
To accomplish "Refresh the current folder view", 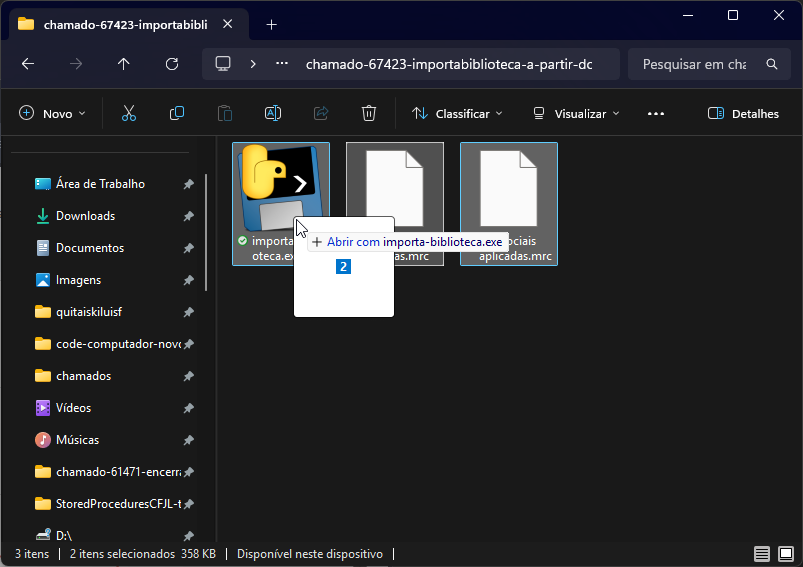I will click(x=172, y=64).
